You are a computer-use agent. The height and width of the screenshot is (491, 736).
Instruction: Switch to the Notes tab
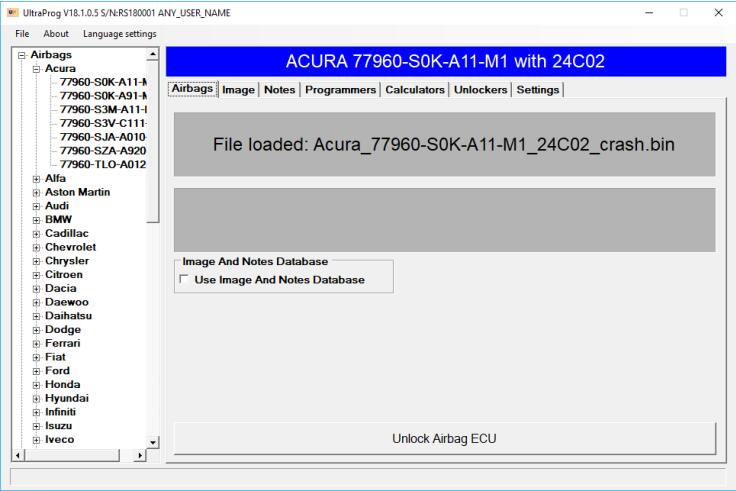click(x=279, y=90)
